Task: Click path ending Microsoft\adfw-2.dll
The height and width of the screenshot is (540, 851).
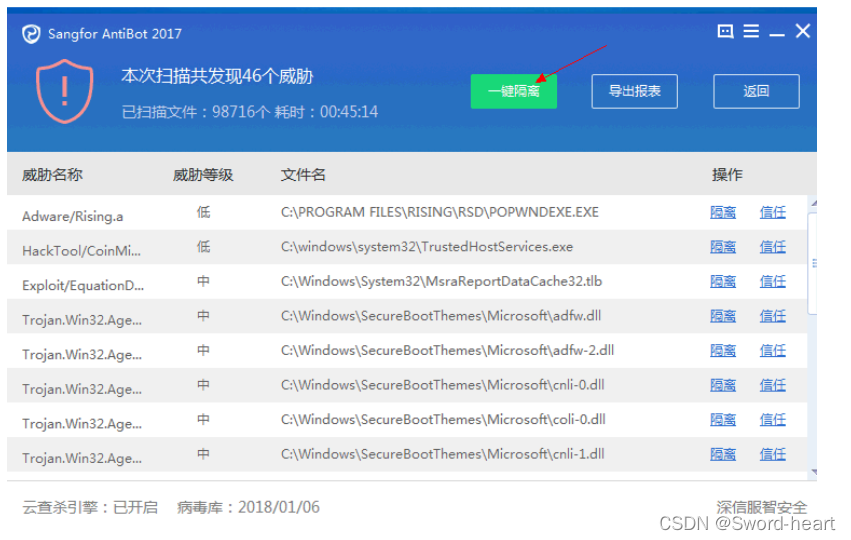Action: (447, 351)
